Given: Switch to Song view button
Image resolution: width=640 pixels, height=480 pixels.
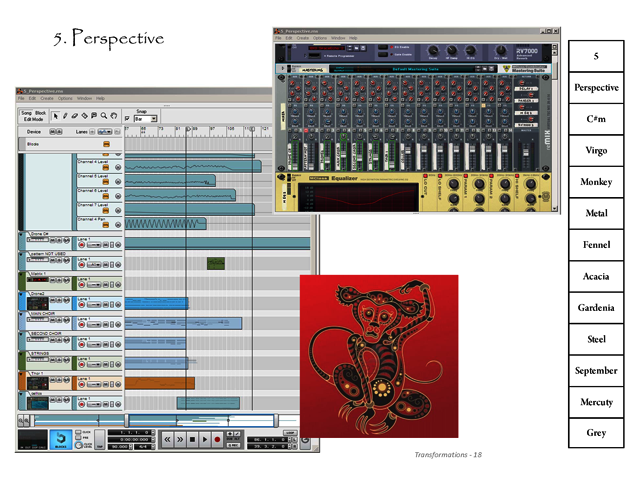Looking at the screenshot, I should click(26, 113).
